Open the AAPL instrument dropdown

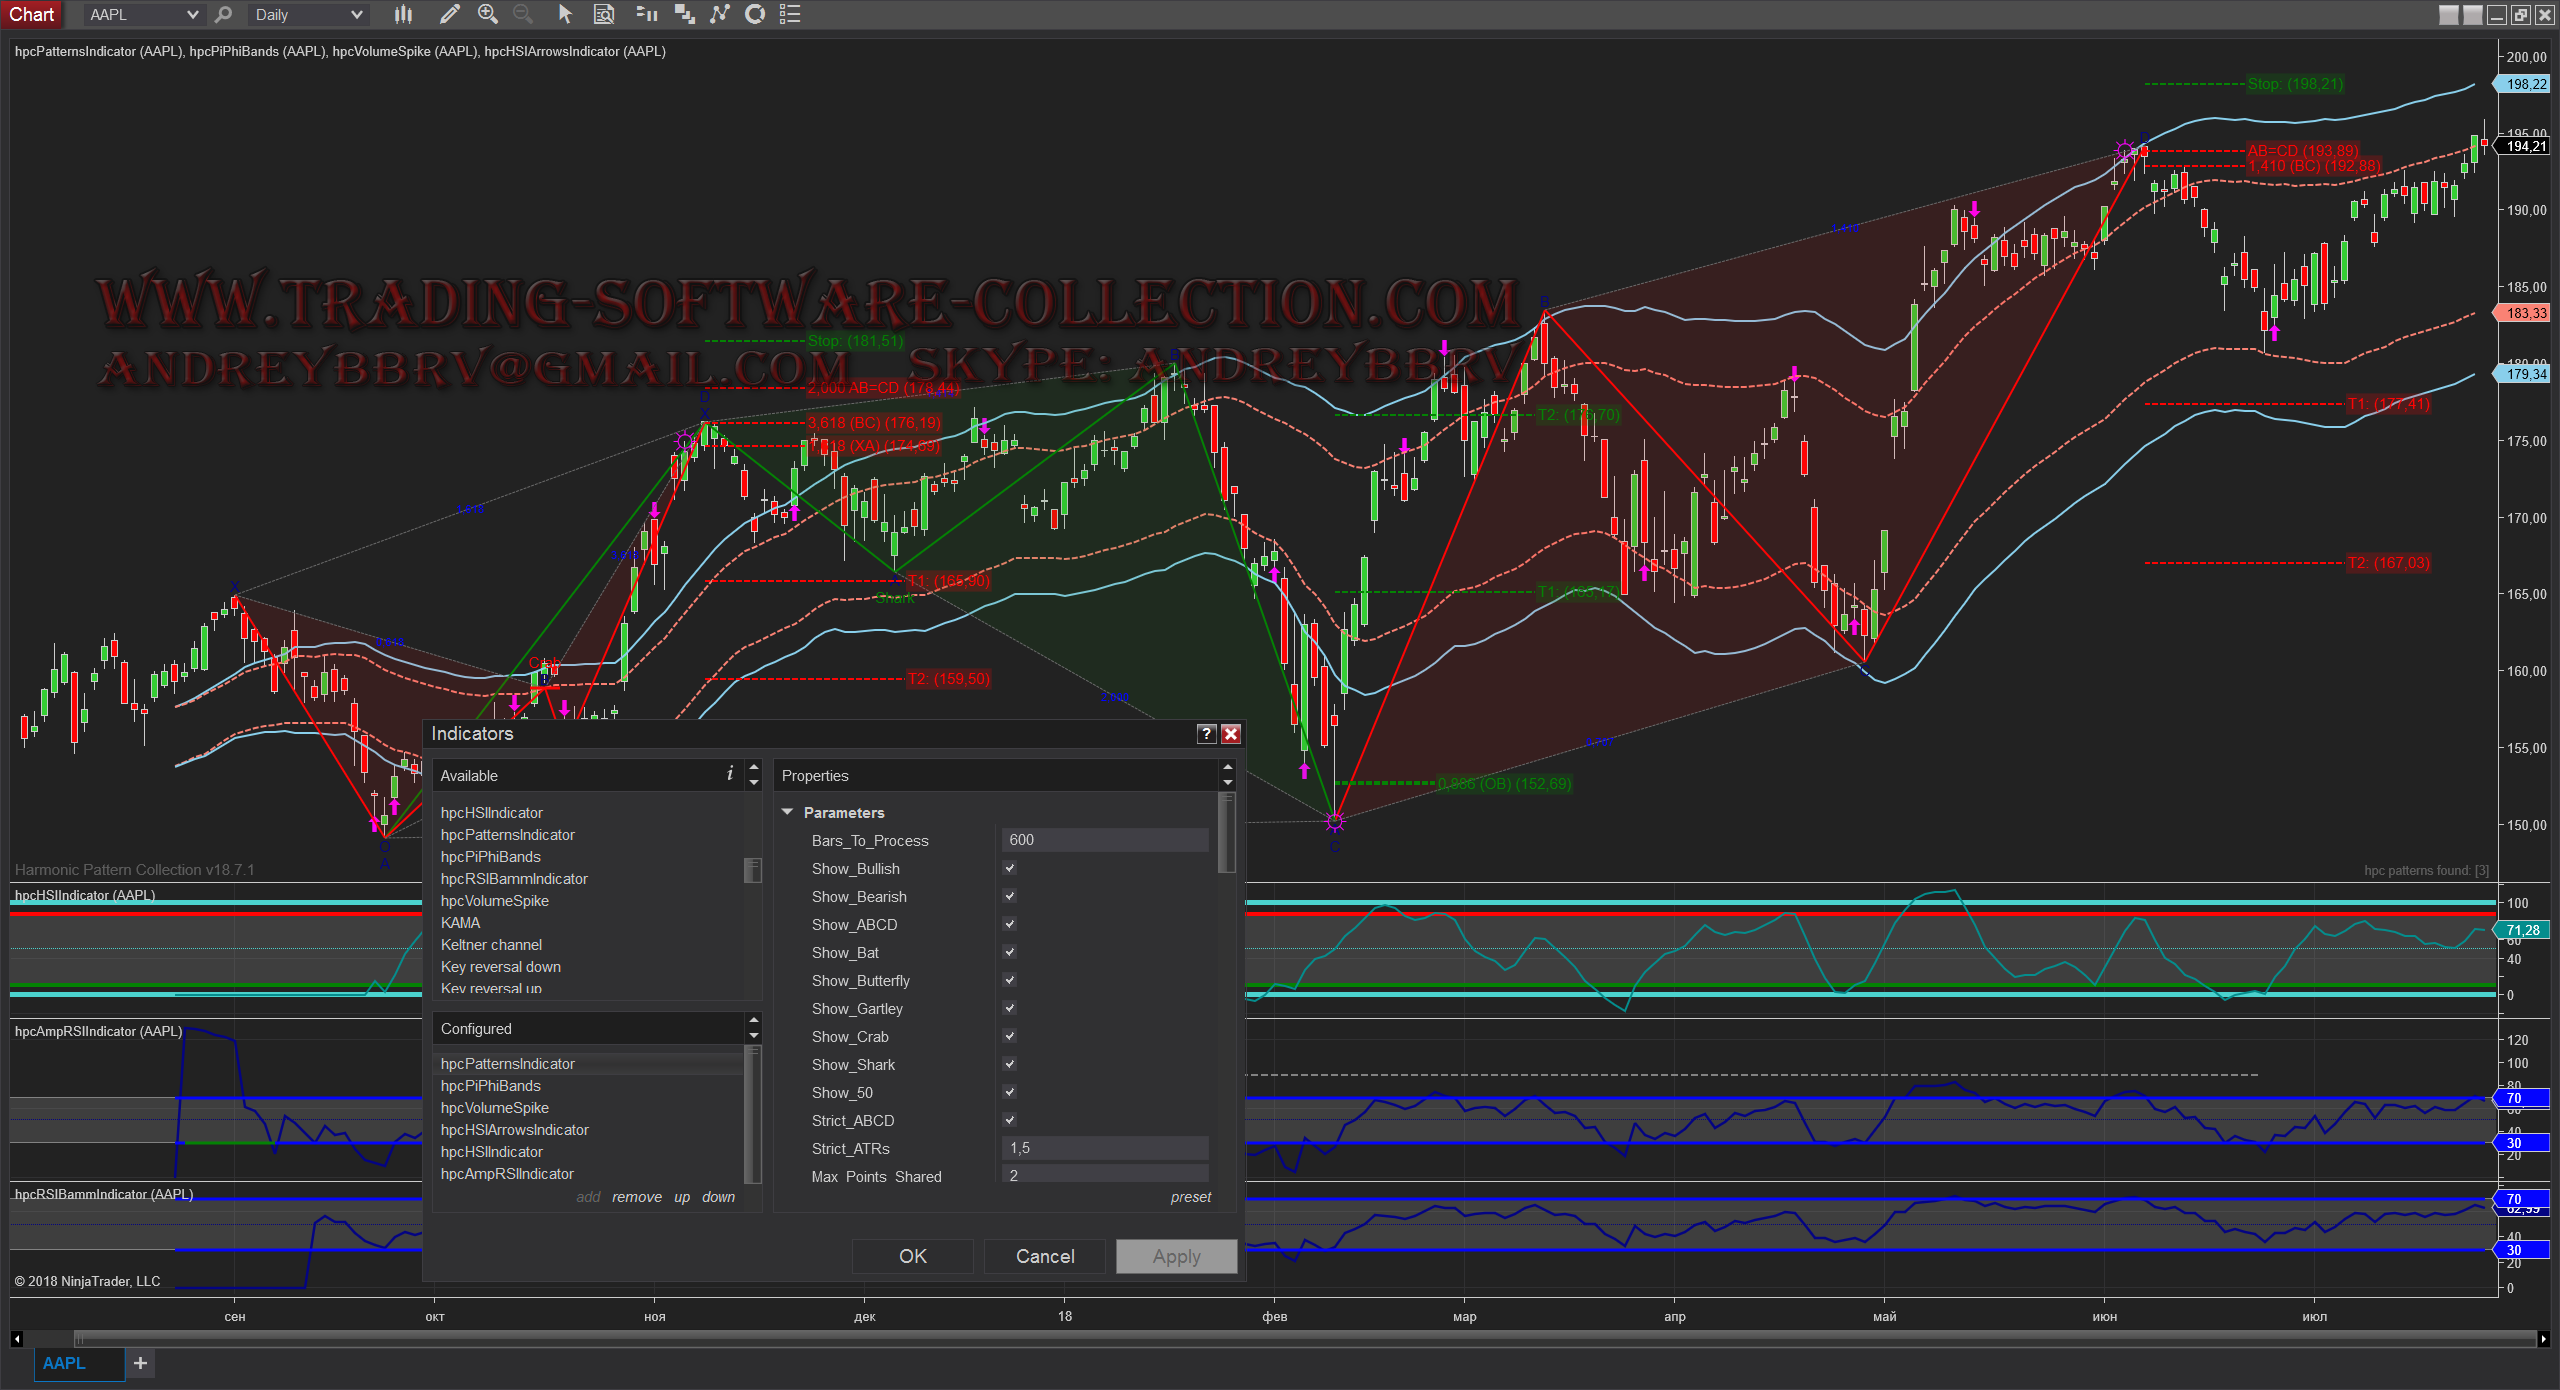pos(191,14)
